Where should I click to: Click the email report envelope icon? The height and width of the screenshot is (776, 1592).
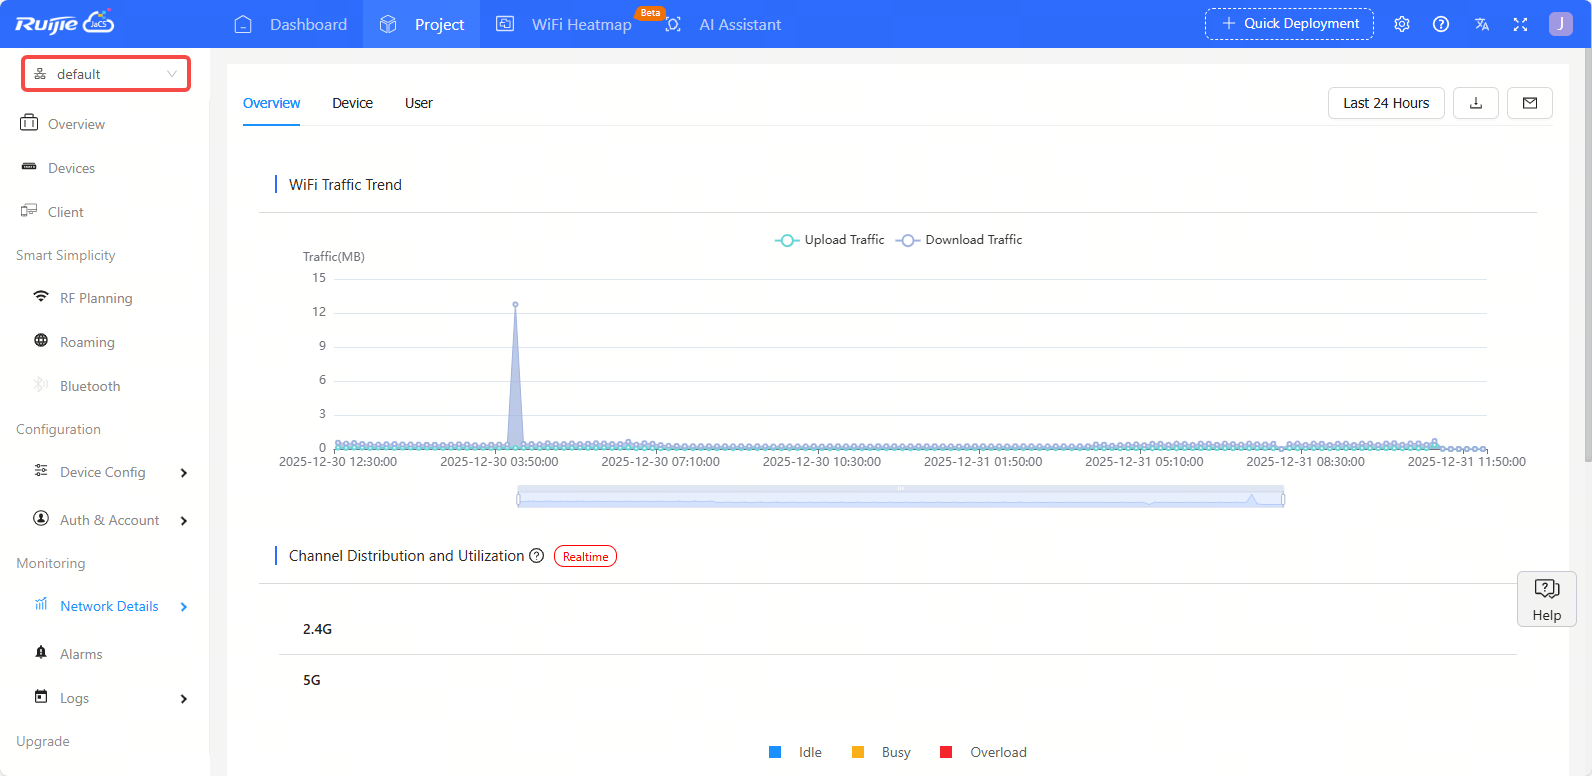(x=1529, y=103)
